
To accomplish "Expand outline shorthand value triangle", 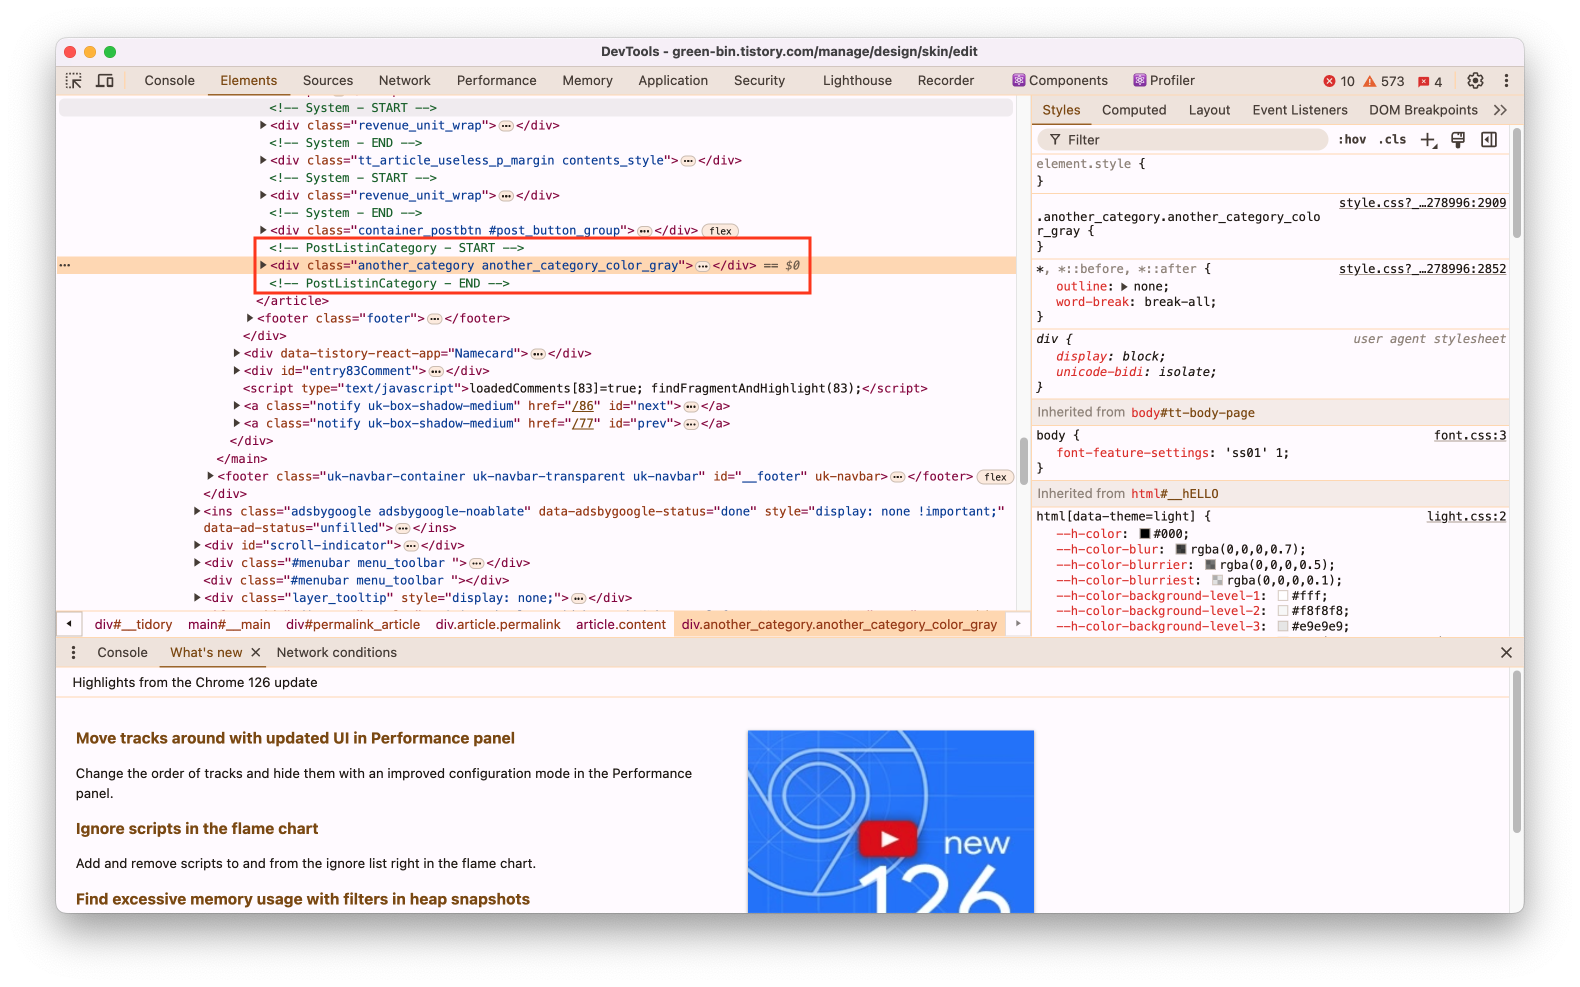I will [1124, 286].
